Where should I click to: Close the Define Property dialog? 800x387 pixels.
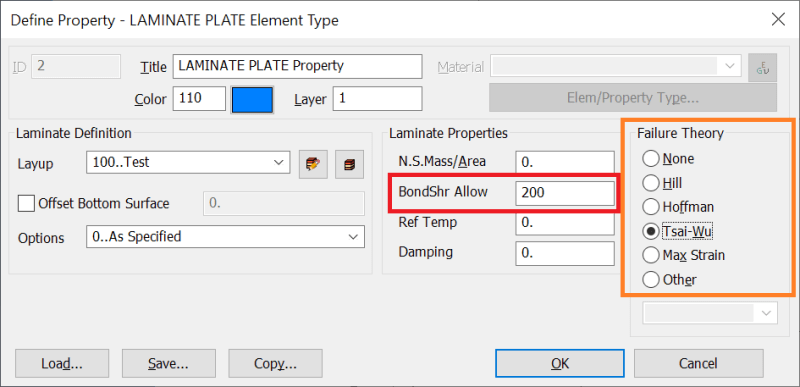778,20
